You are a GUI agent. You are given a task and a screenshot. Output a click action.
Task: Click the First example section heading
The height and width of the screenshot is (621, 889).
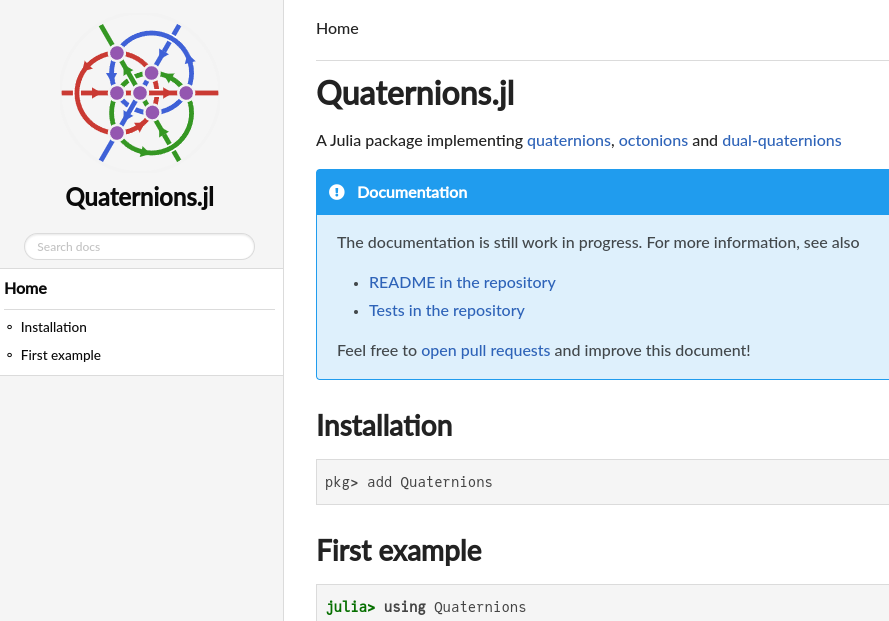click(398, 550)
